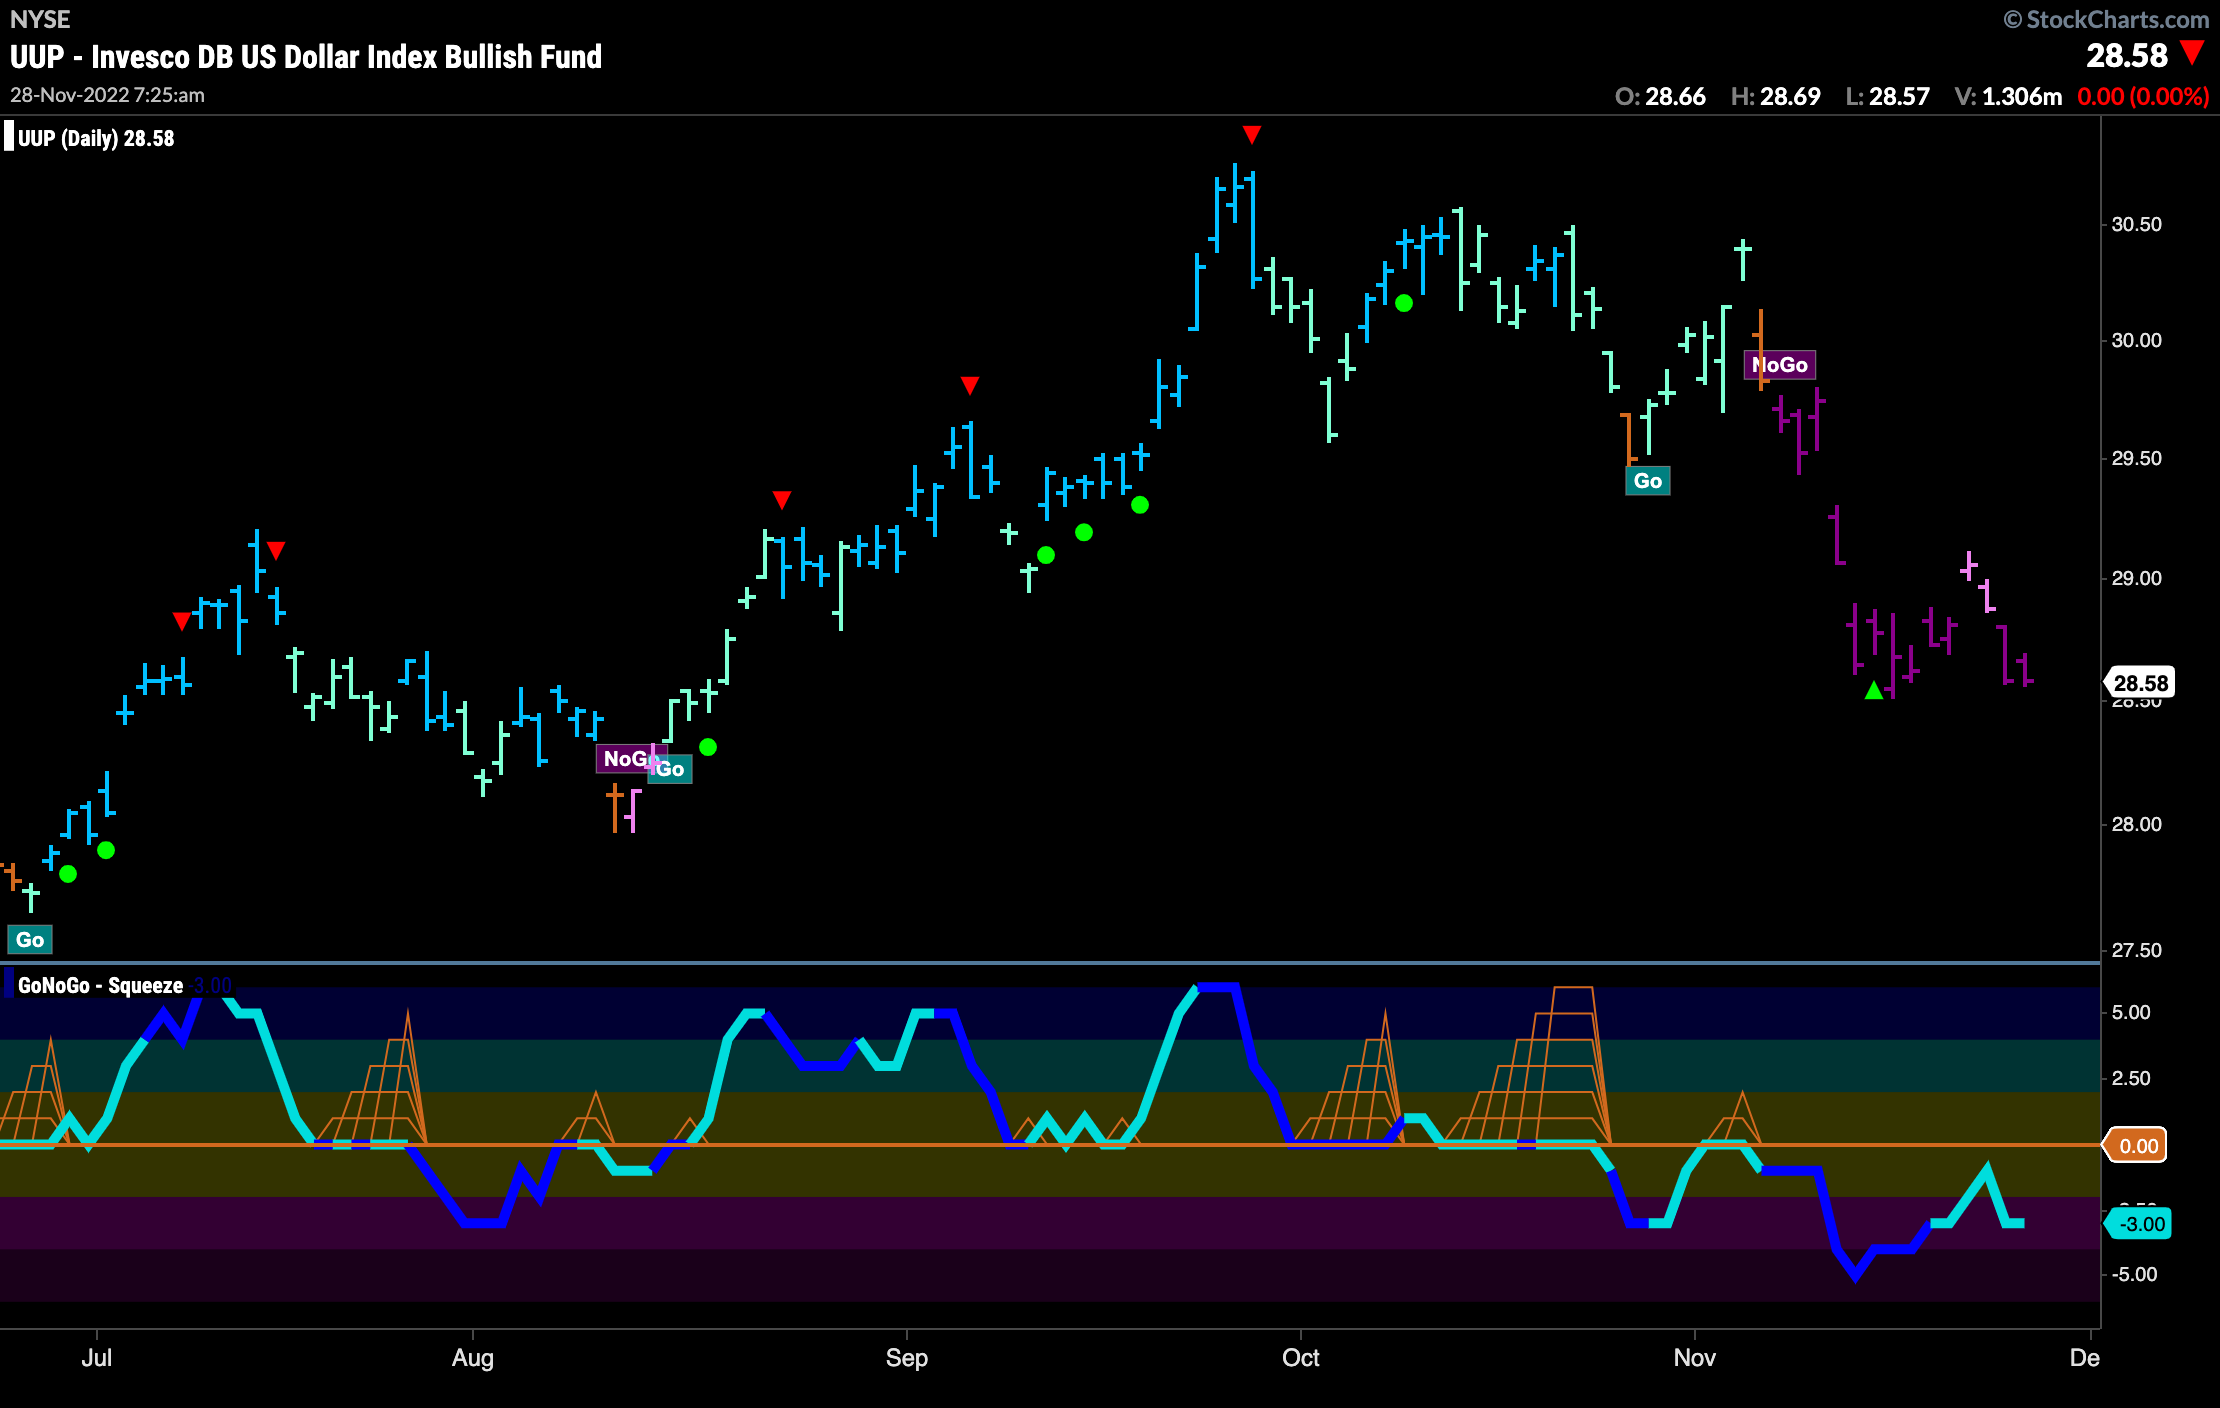Screen dimensions: 2220x1408
Task: Click the Oct label on the time axis
Action: tap(1301, 1357)
